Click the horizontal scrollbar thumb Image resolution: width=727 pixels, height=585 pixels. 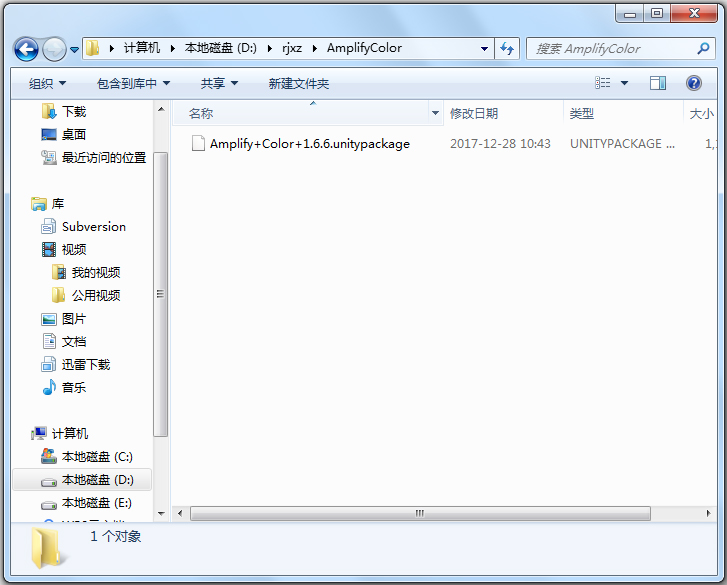tap(420, 513)
